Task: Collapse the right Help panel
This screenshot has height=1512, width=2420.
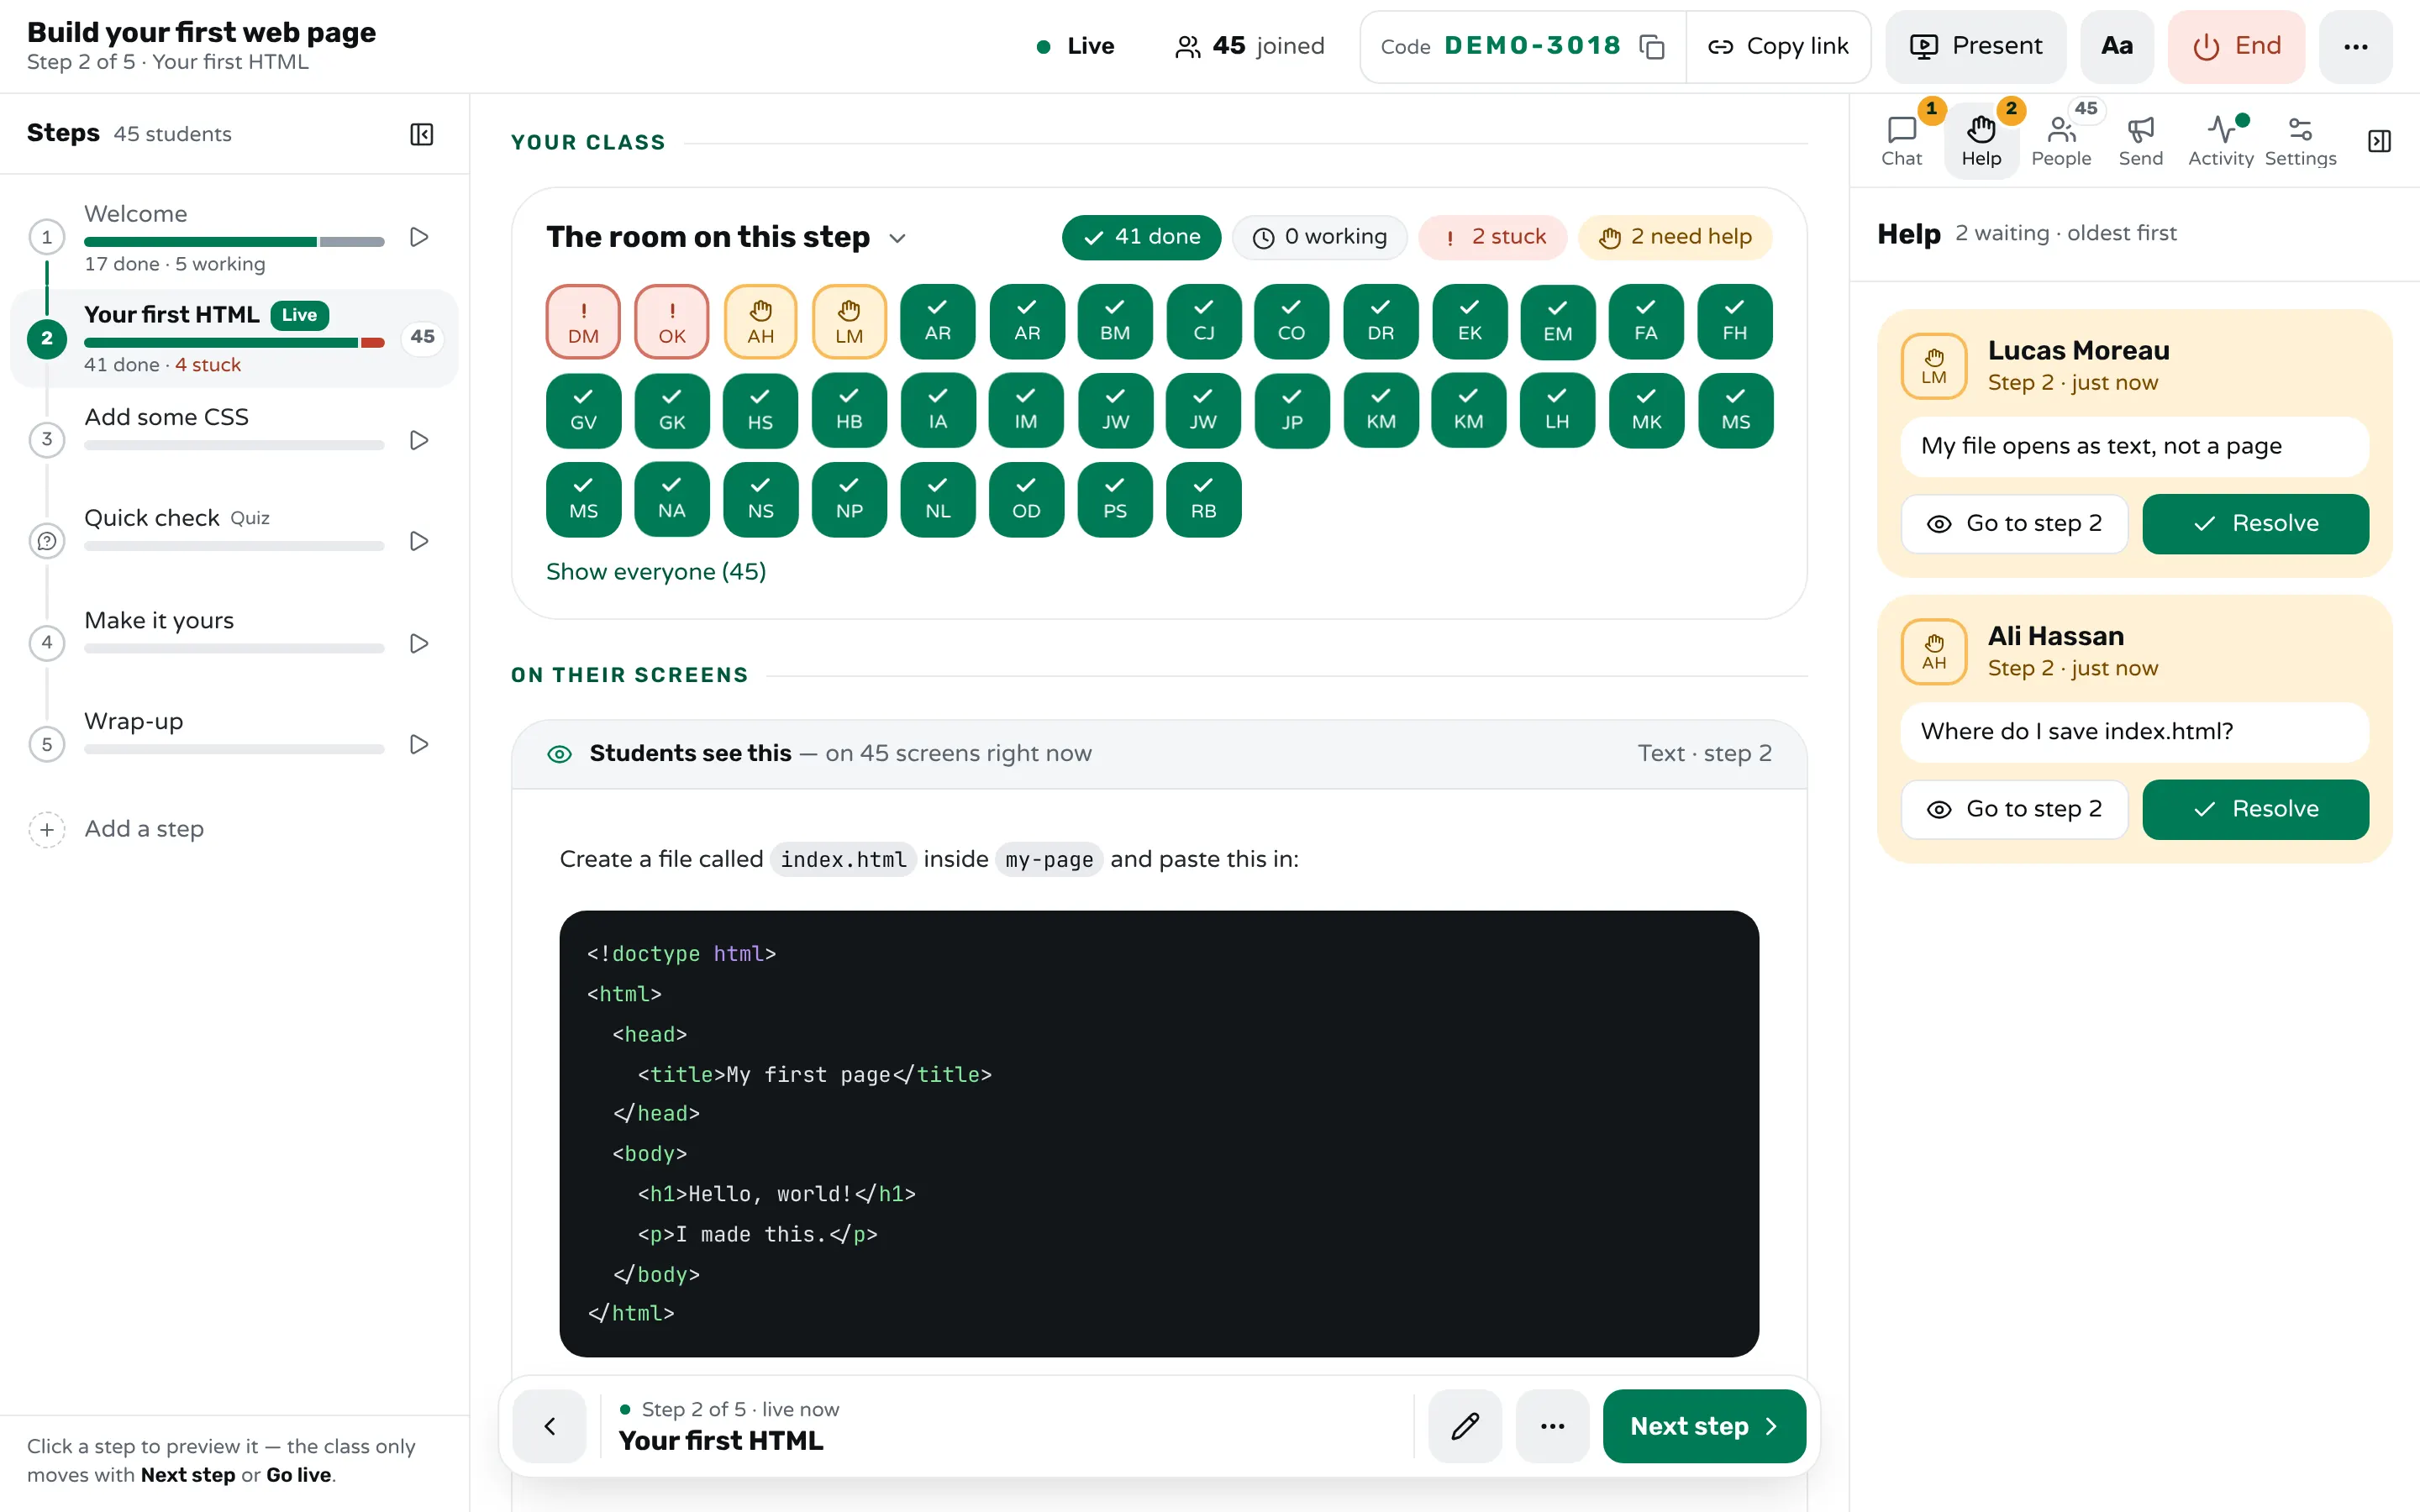Action: point(2379,141)
